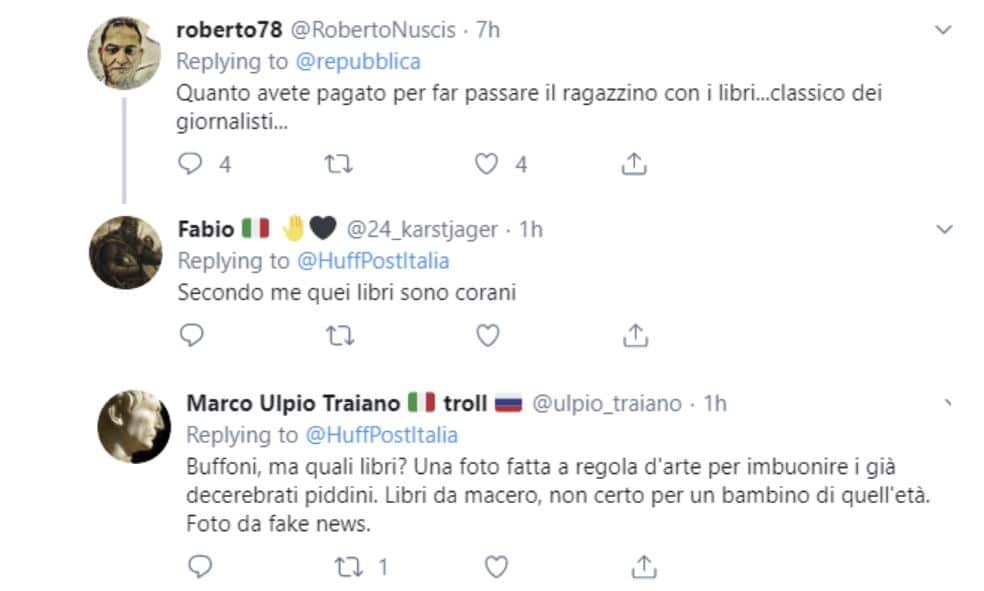984x591 pixels.
Task: Like Fabio's tweet about corani
Action: coord(487,335)
